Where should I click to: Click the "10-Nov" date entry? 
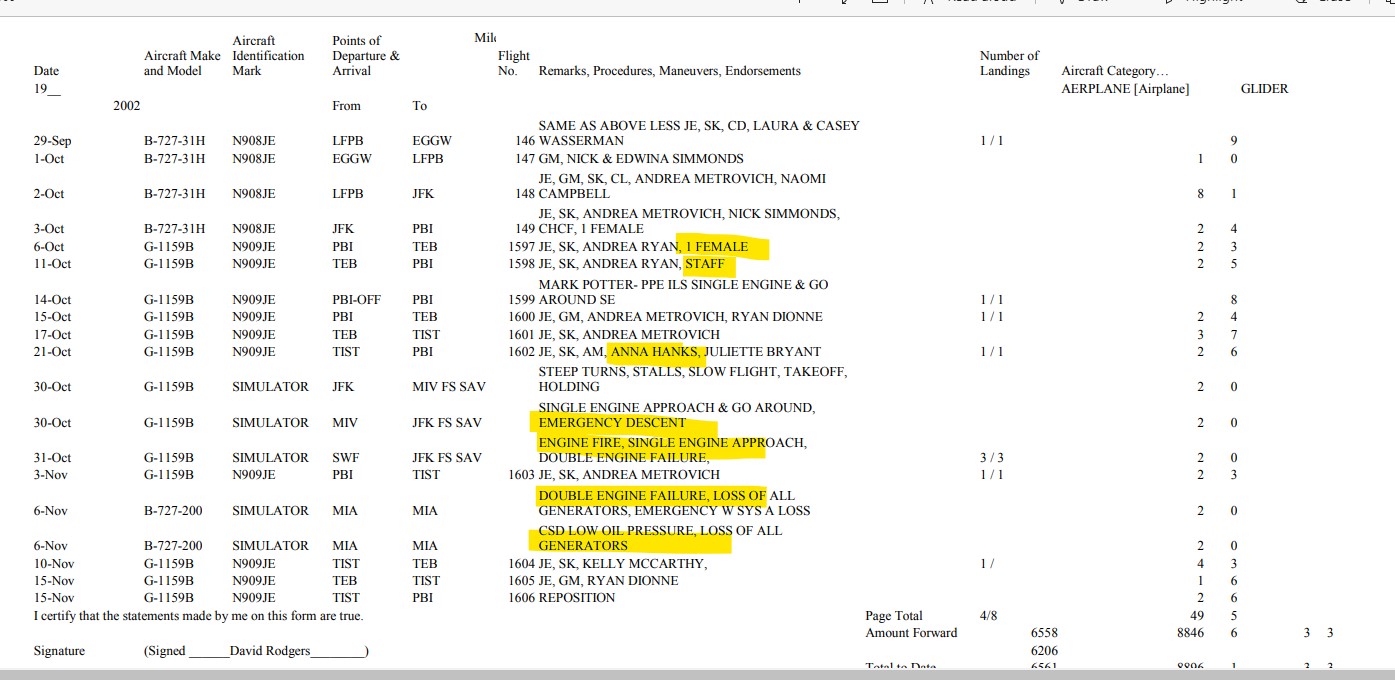pos(54,564)
